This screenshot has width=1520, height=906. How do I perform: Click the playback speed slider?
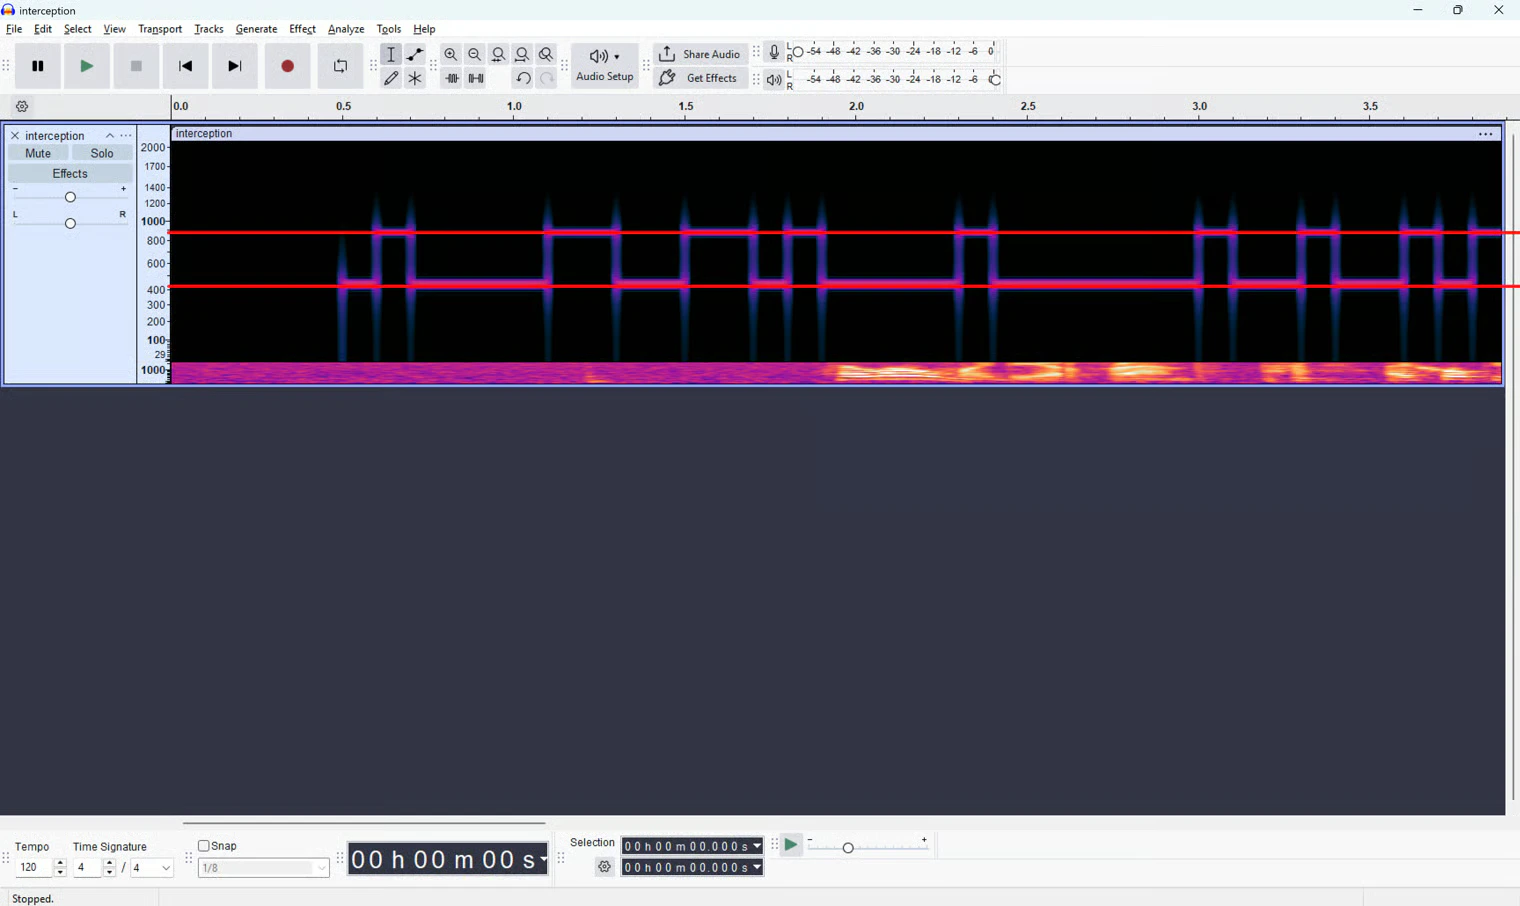(x=869, y=847)
